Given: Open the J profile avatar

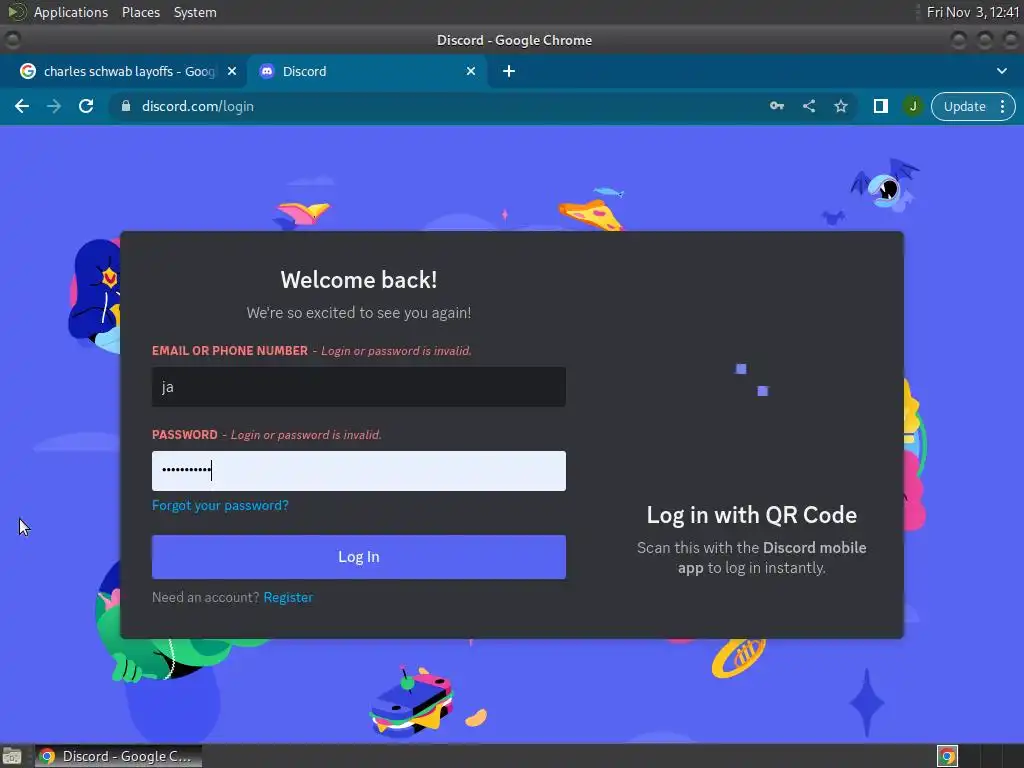Looking at the screenshot, I should point(913,106).
